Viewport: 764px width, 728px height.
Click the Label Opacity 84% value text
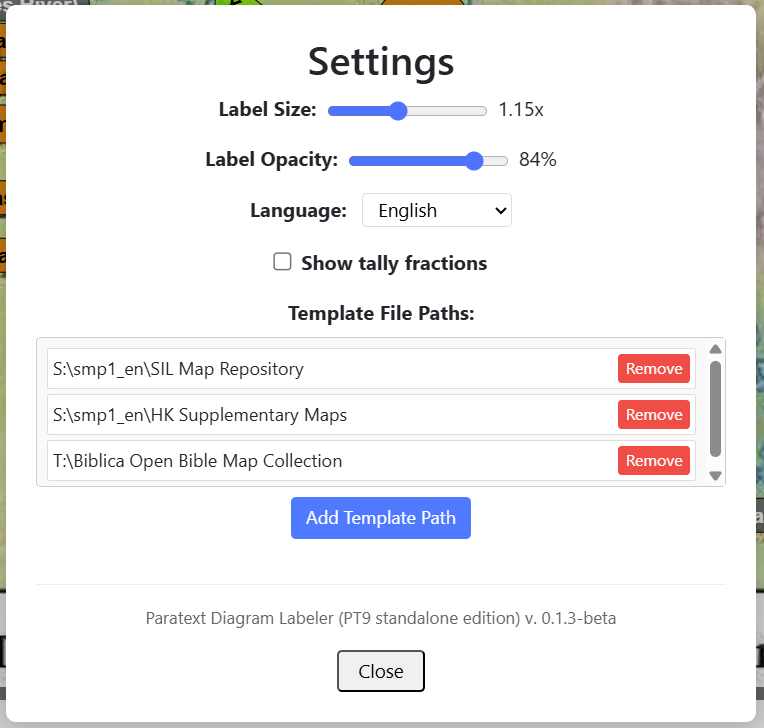537,160
